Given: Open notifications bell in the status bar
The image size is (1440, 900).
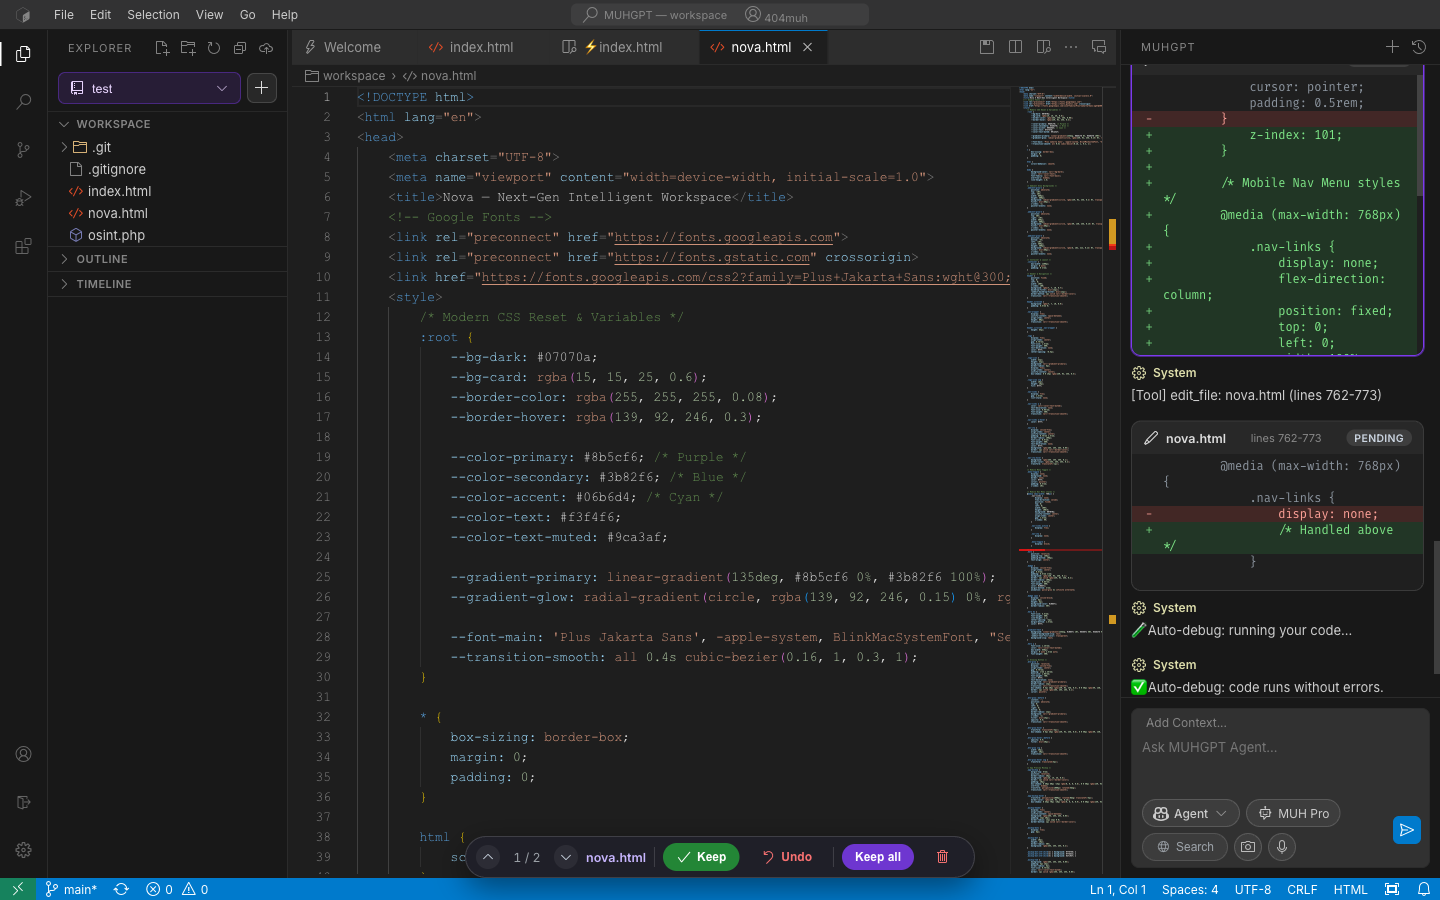Looking at the screenshot, I should pyautogui.click(x=1424, y=889).
